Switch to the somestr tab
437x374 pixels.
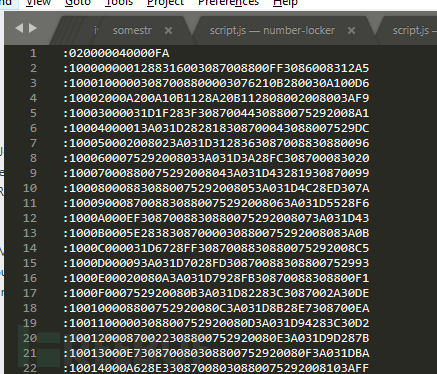pos(132,30)
